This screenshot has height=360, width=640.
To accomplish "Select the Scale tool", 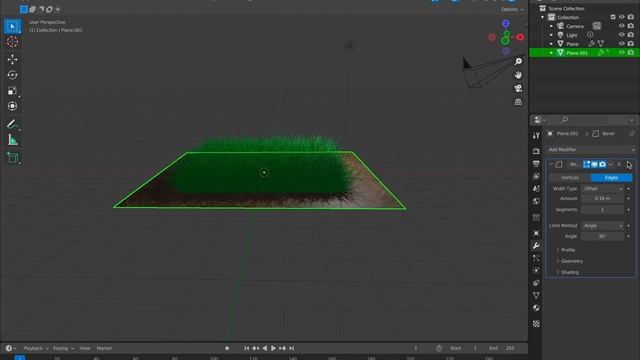I will point(12,91).
